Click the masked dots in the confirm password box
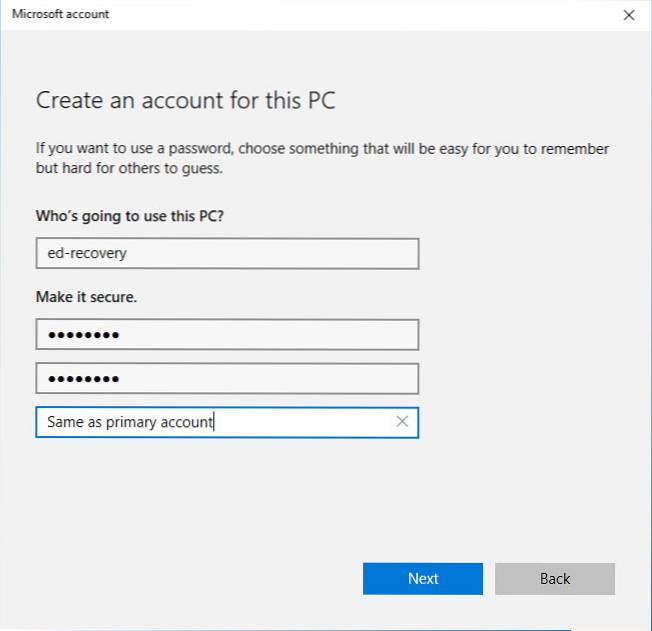The image size is (652, 631). [83, 379]
